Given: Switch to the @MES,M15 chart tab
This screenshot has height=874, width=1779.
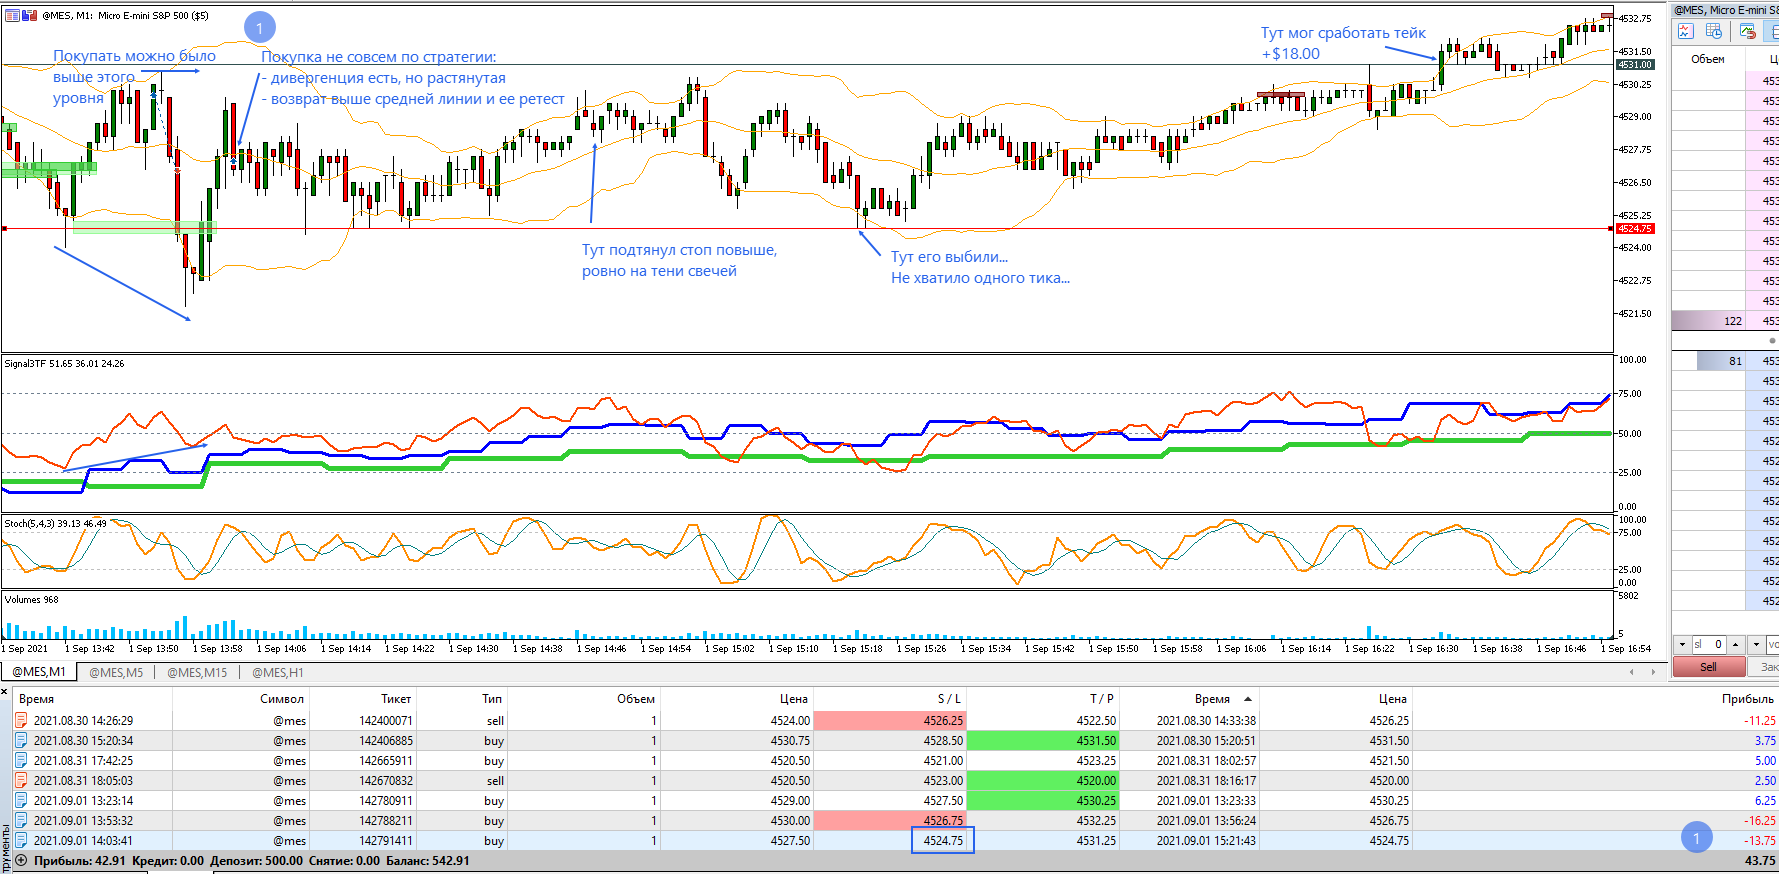Looking at the screenshot, I should 197,672.
